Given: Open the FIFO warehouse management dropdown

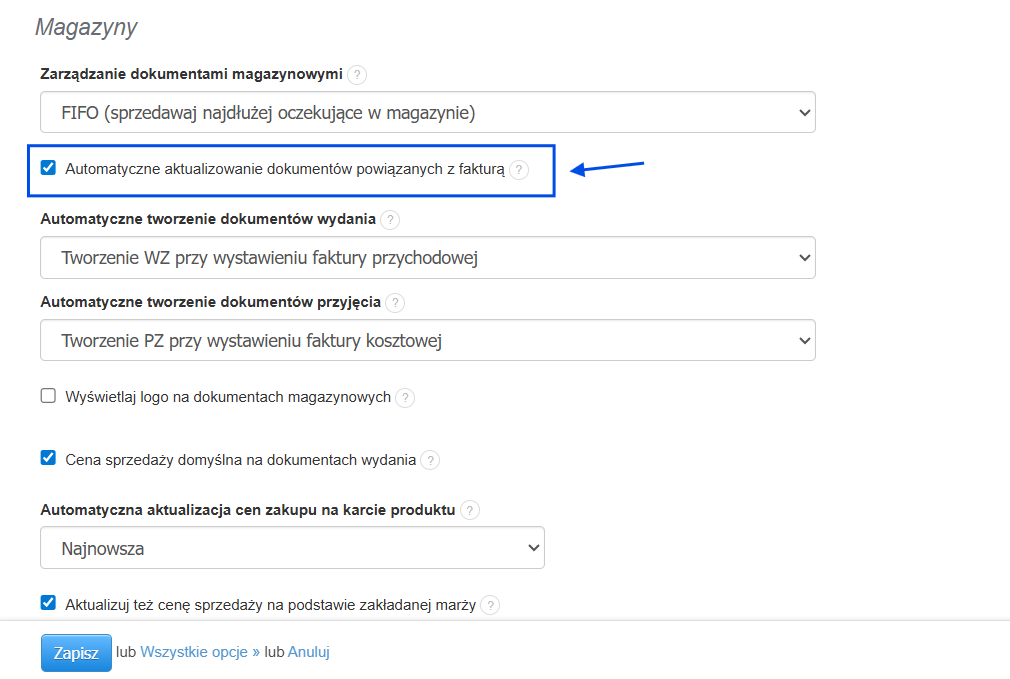Looking at the screenshot, I should tap(427, 112).
